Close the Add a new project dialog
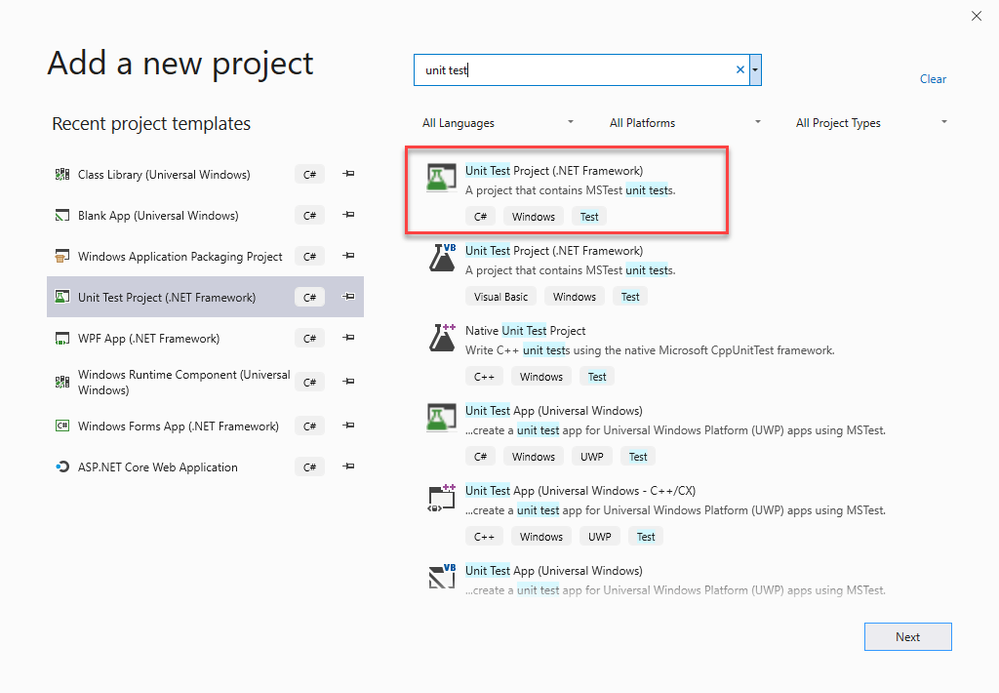The width and height of the screenshot is (999, 693). 977,16
